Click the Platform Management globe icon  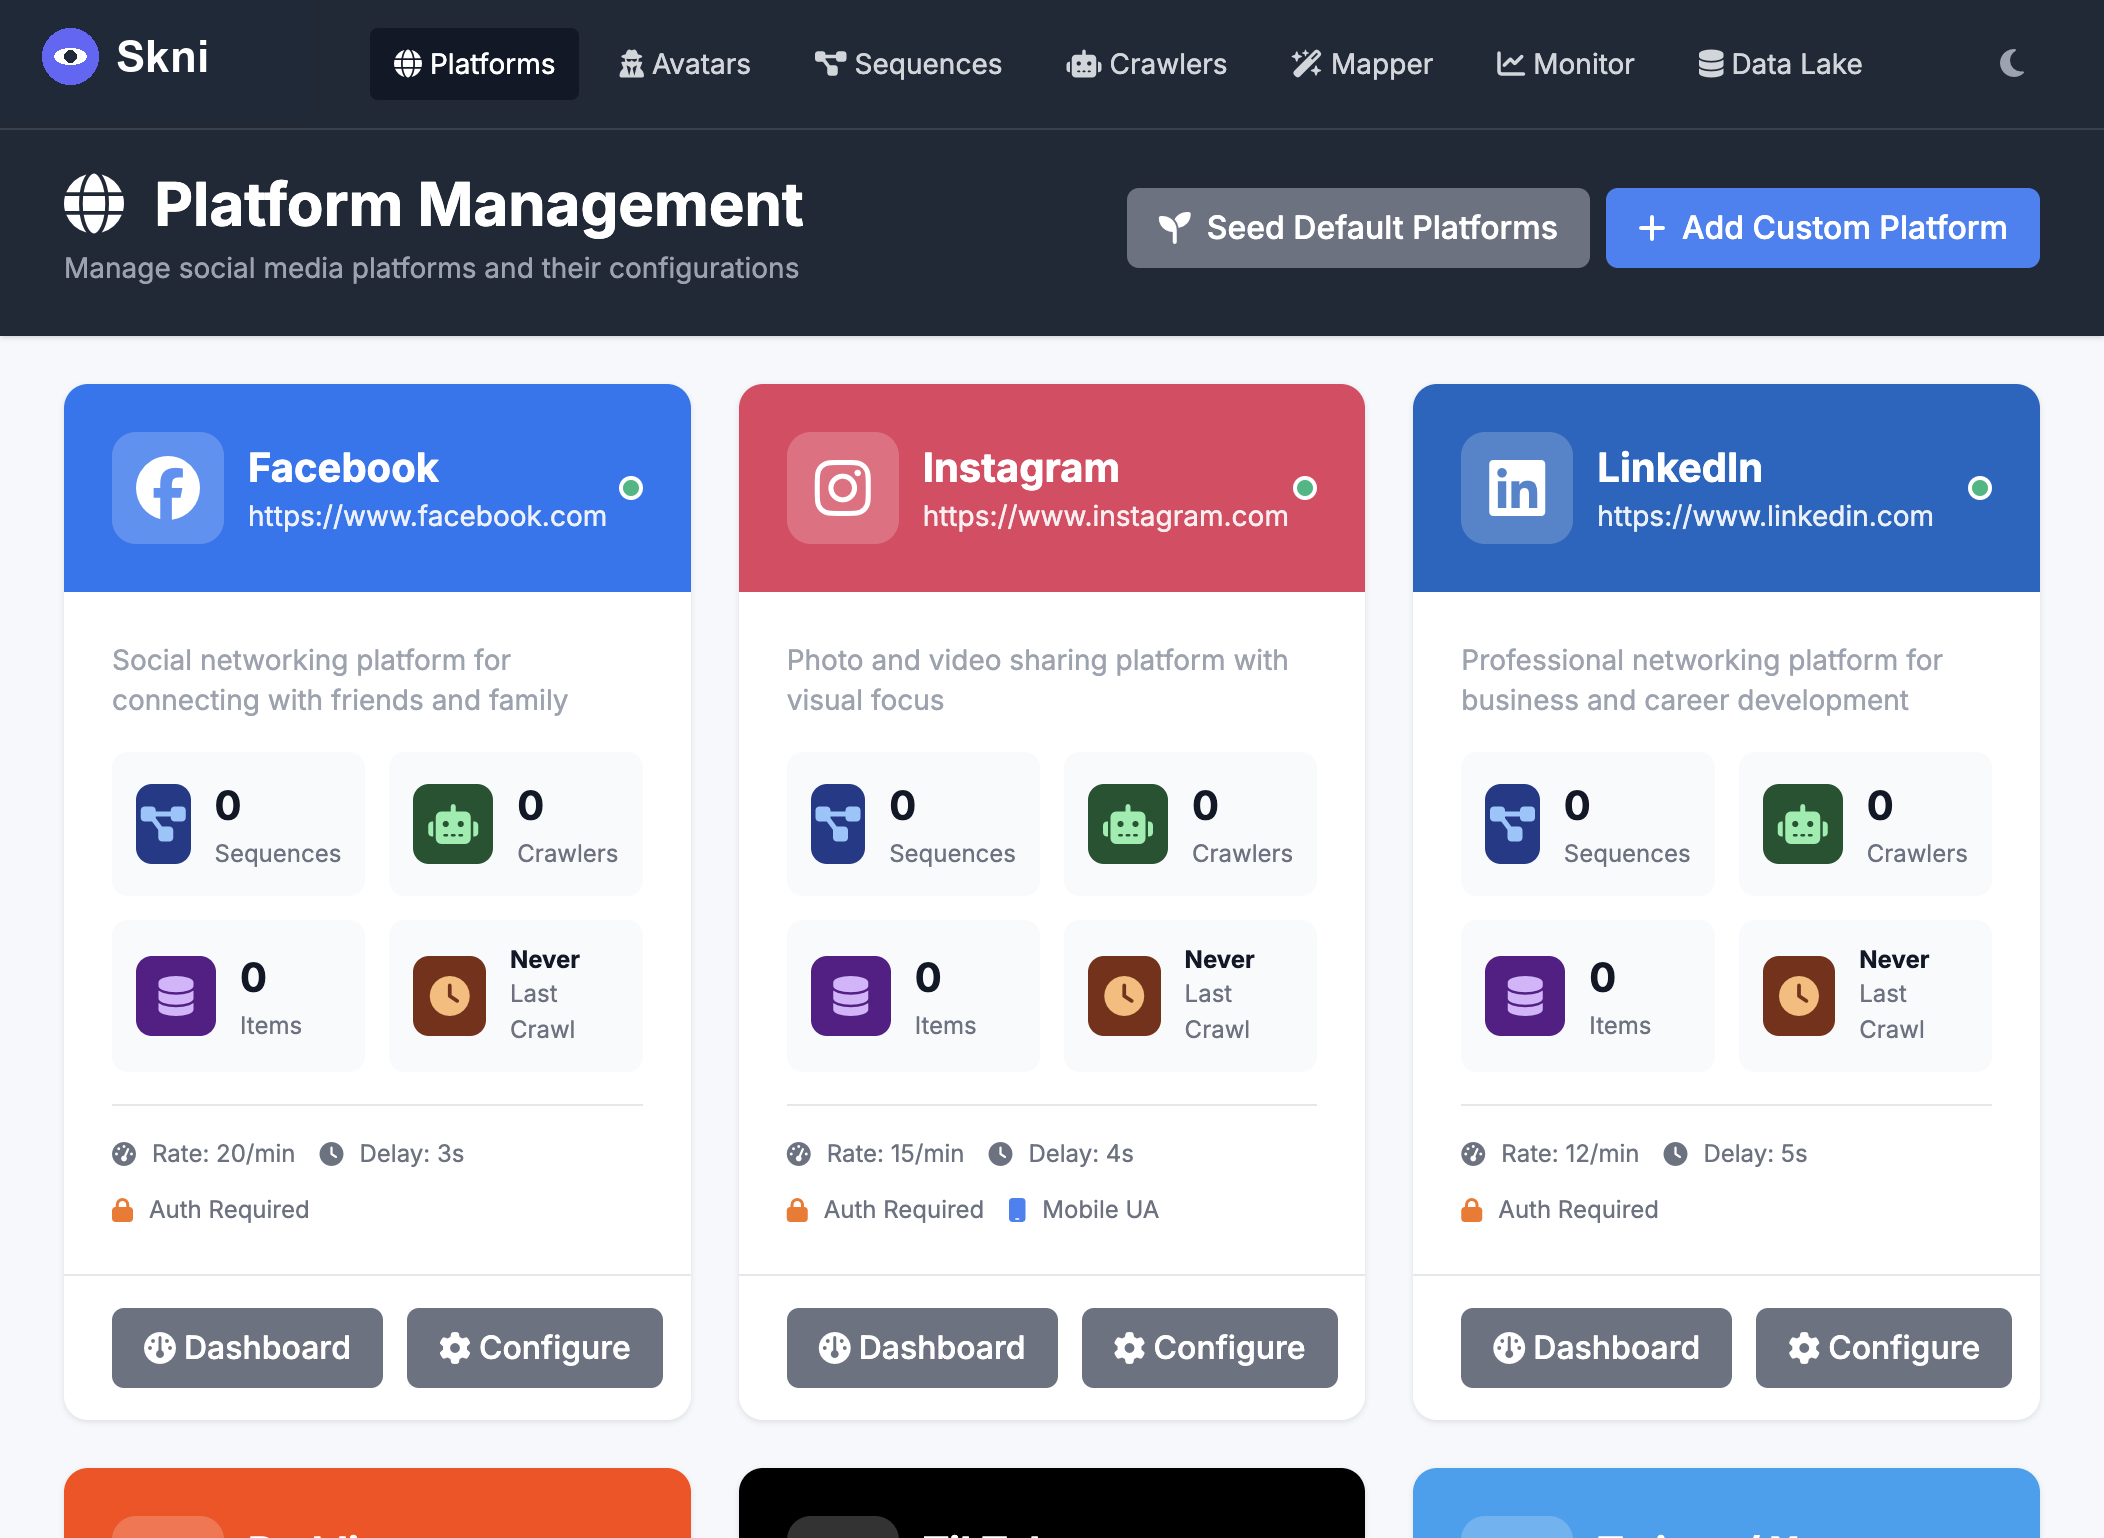pos(94,204)
